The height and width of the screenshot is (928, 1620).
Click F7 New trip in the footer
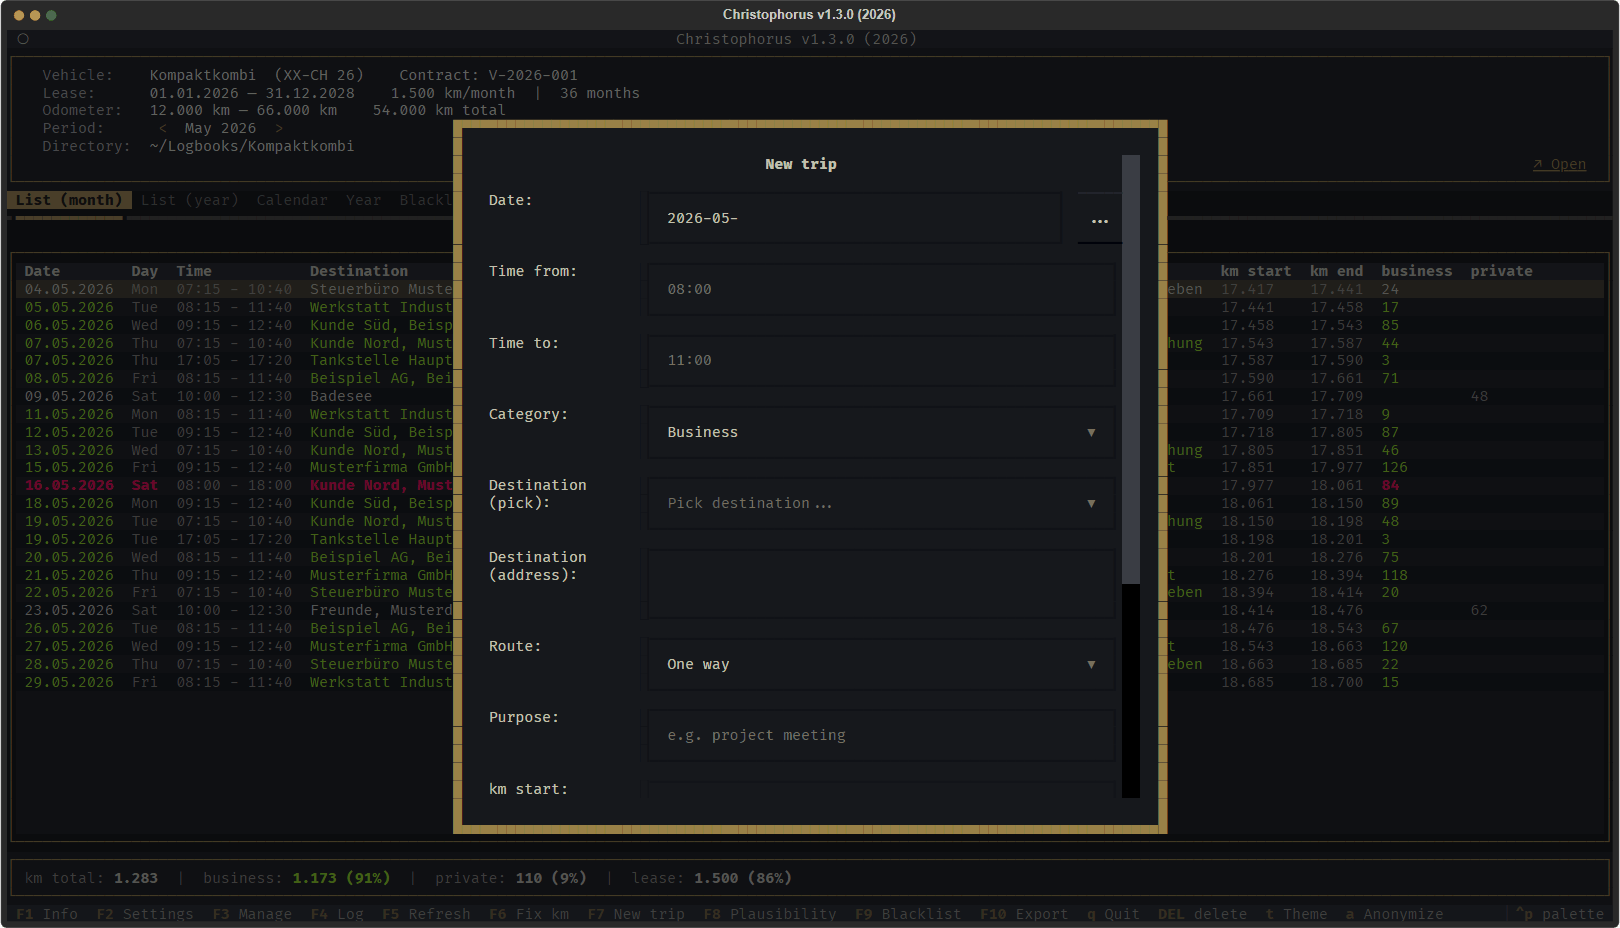pos(636,914)
